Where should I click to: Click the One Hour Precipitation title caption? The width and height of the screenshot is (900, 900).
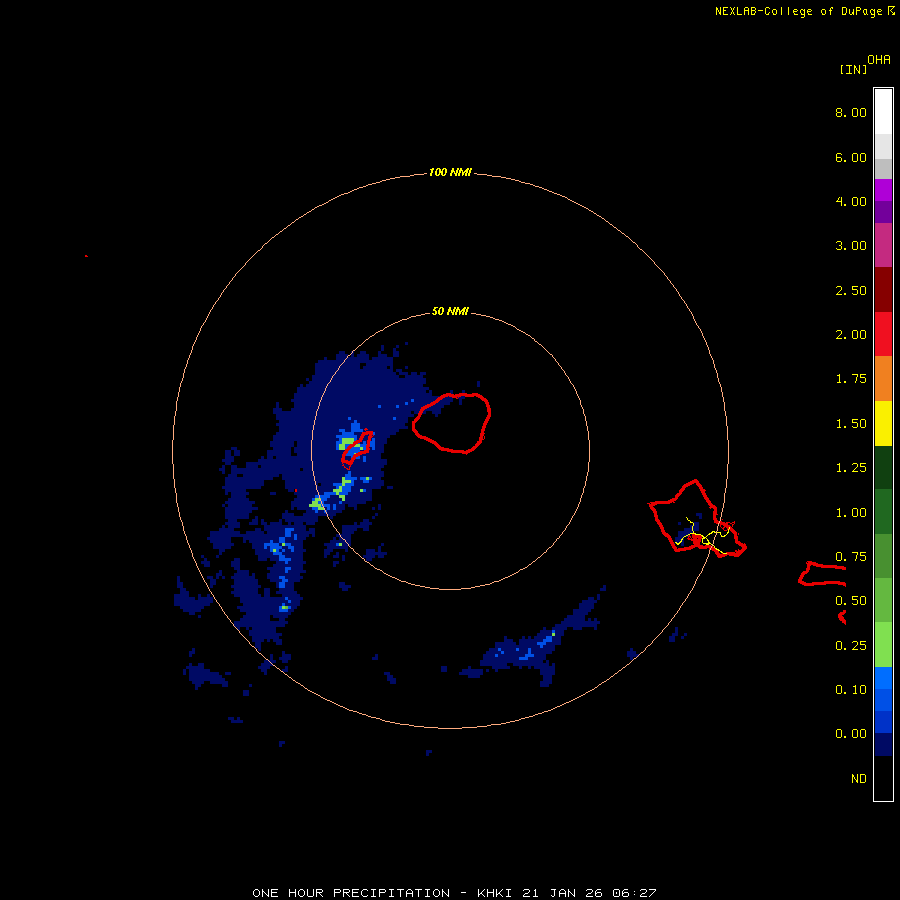(x=454, y=893)
